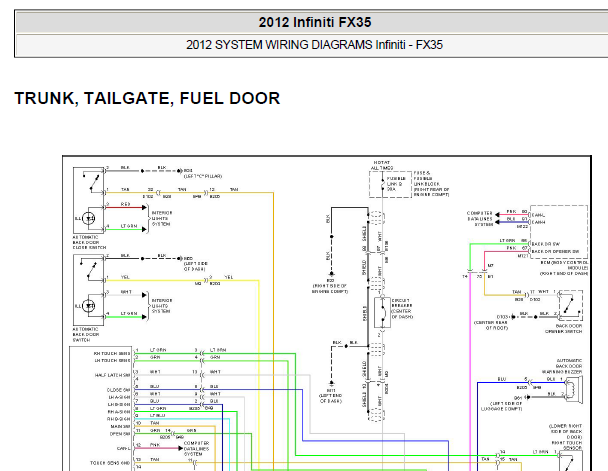The height and width of the screenshot is (471, 608).
Task: Click the 'CIRCUIT BREAKER (CENTER OF DASH)' label
Action: coord(402,309)
